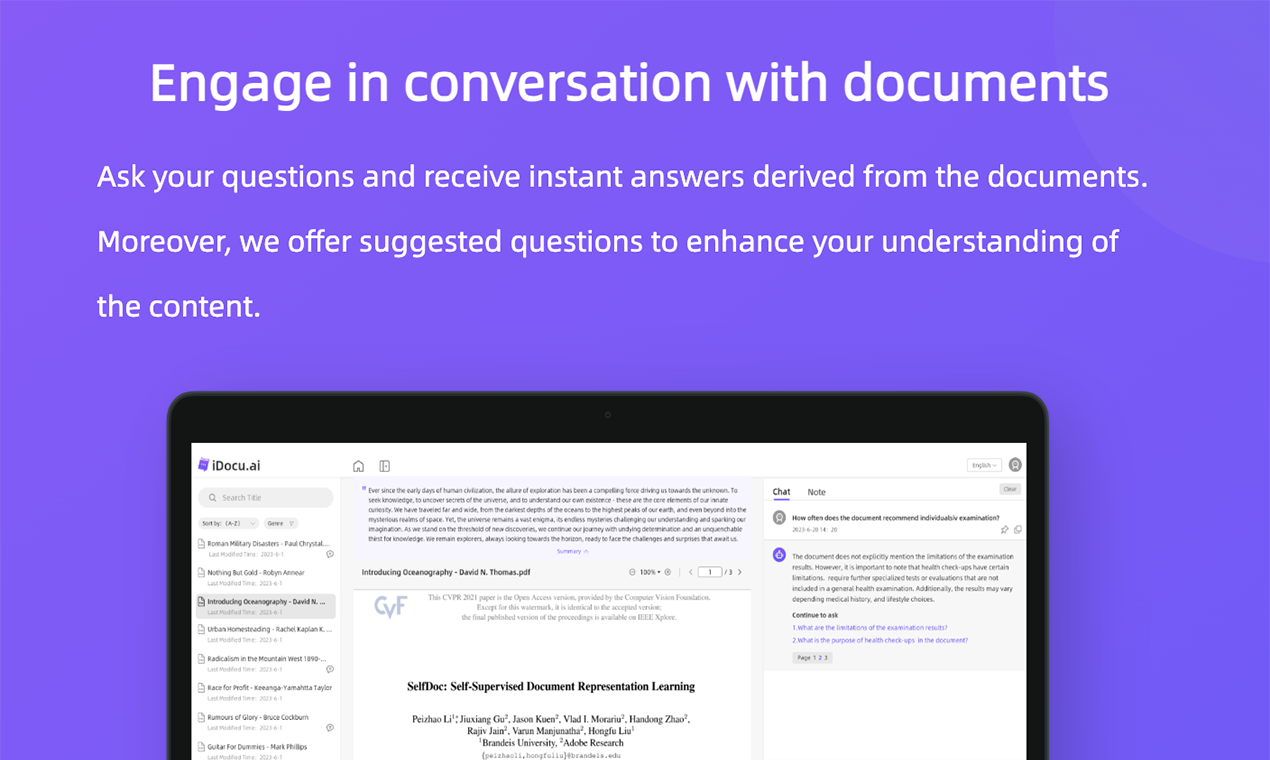Image resolution: width=1270 pixels, height=760 pixels.
Task: Jump to source page 2 link
Action: [x=821, y=658]
